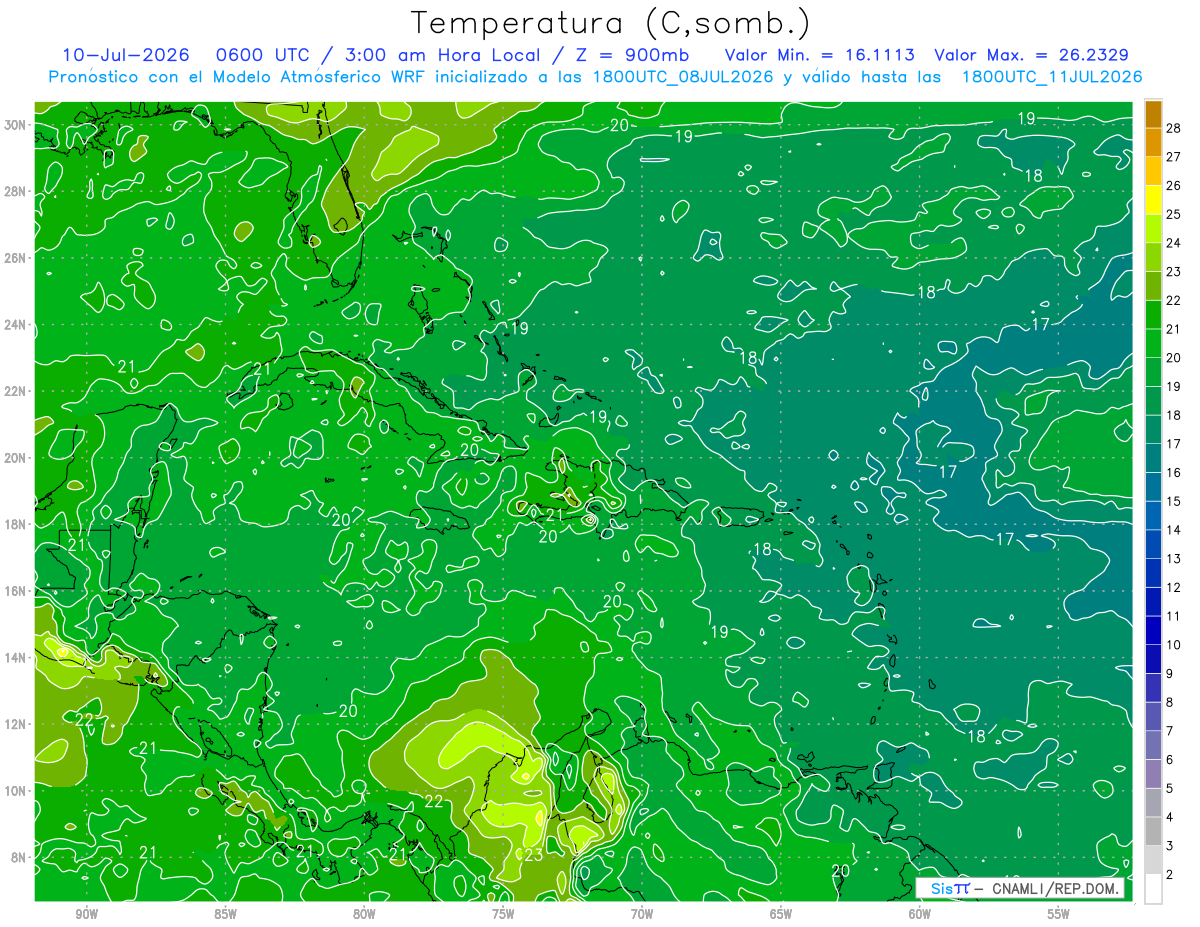
Task: Click the 8N latitude axis label
Action: click(x=20, y=857)
